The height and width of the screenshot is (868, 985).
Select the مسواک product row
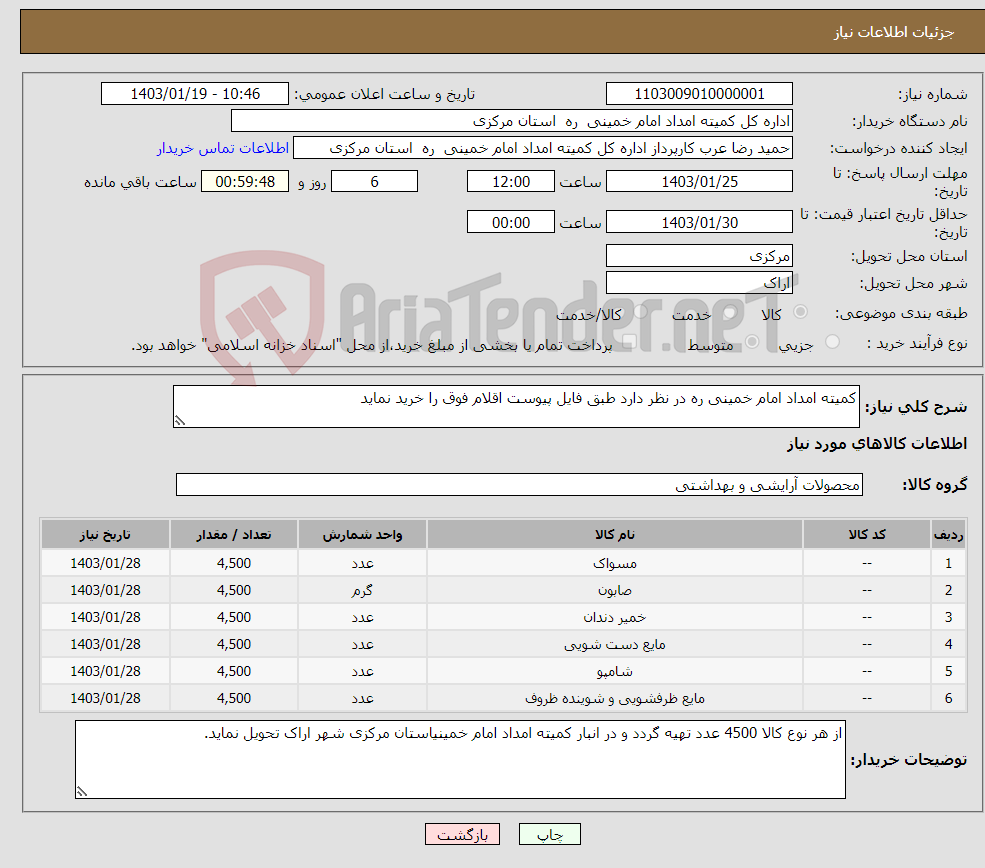[x=504, y=563]
